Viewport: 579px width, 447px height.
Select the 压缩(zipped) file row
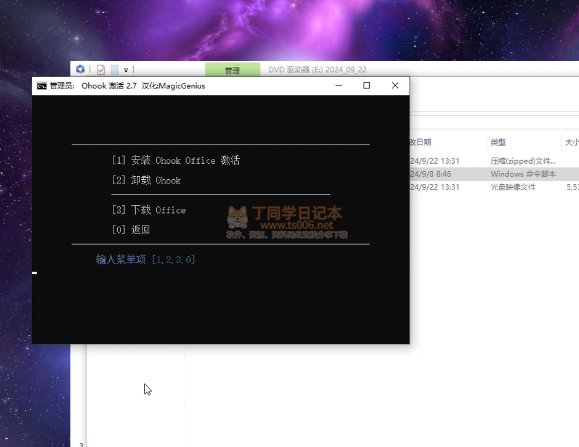pos(494,161)
